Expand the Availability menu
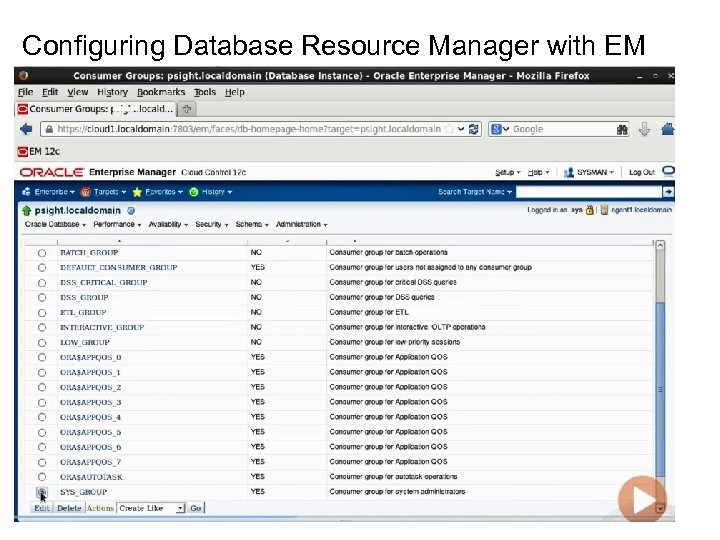This screenshot has width=720, height=540. point(168,225)
